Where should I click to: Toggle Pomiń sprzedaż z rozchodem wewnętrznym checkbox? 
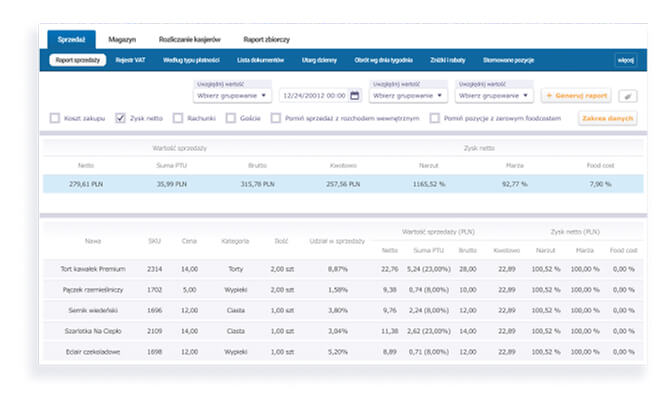tap(276, 118)
